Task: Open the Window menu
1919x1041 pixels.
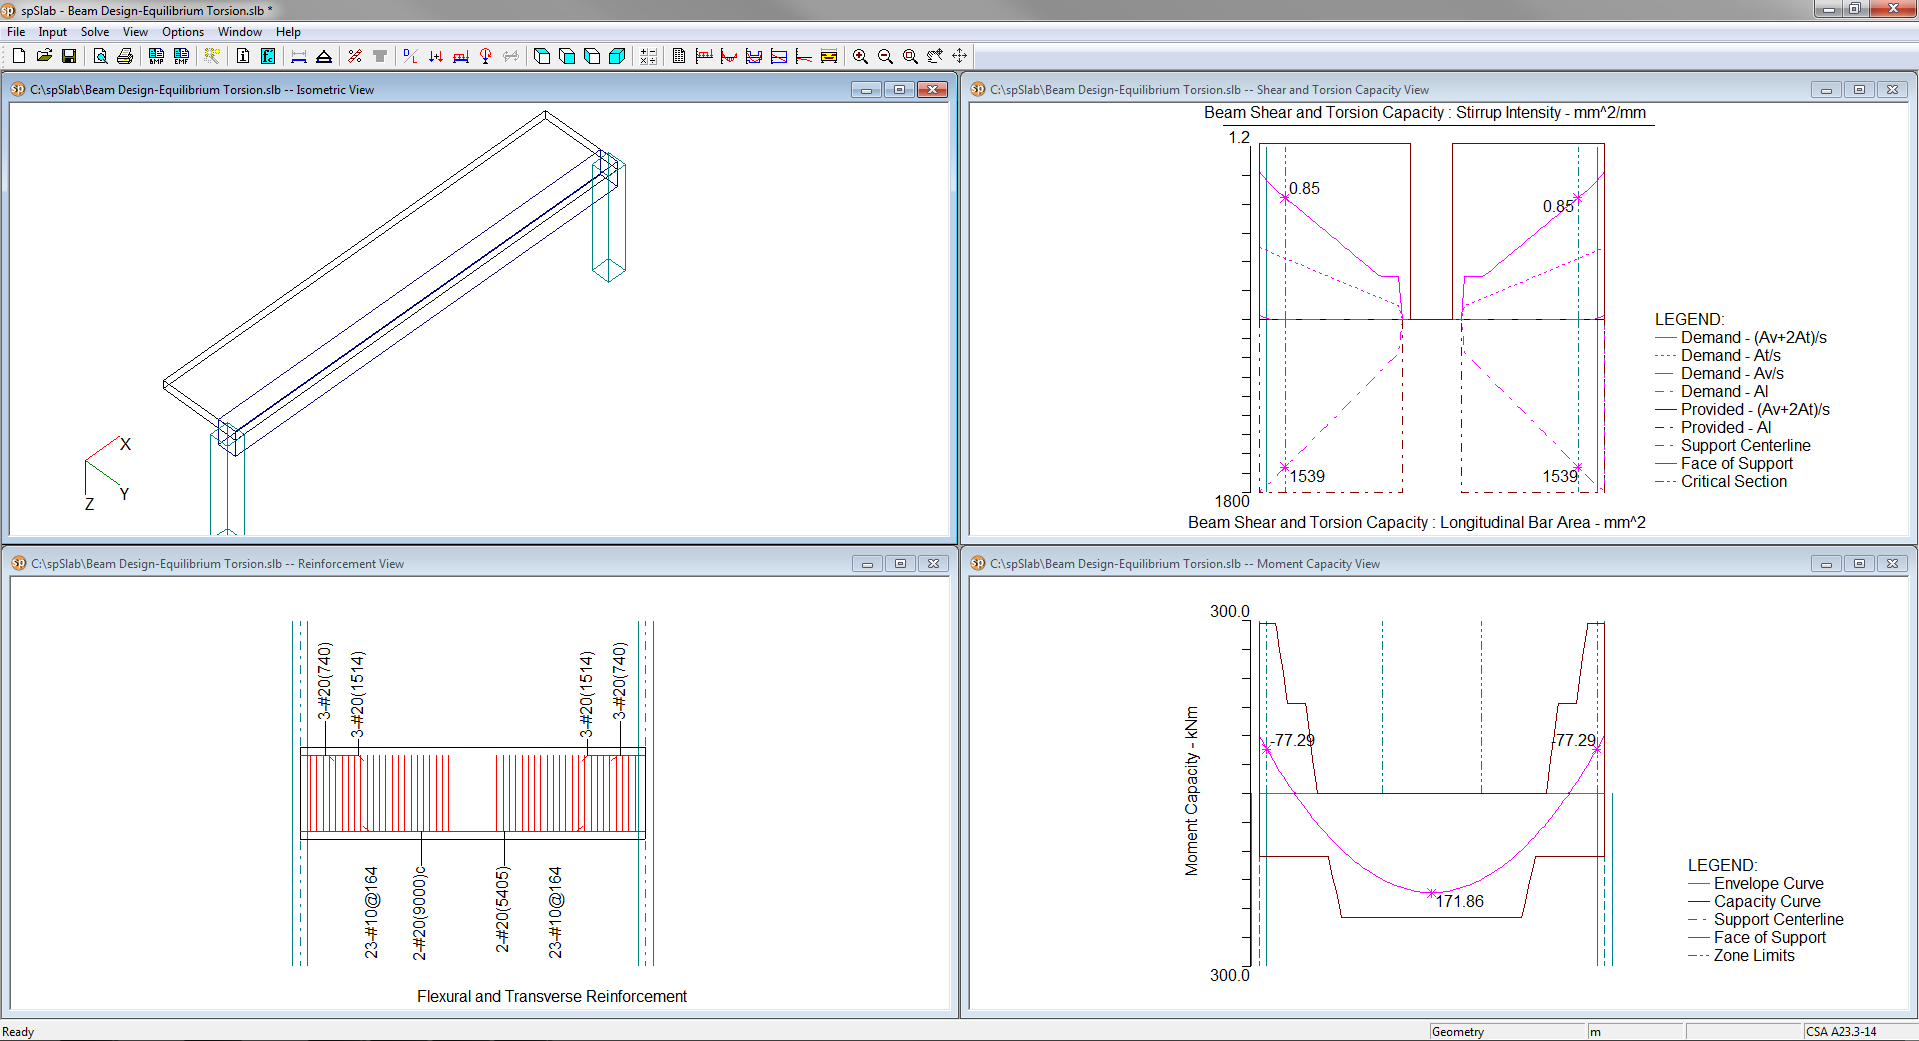Action: (240, 32)
